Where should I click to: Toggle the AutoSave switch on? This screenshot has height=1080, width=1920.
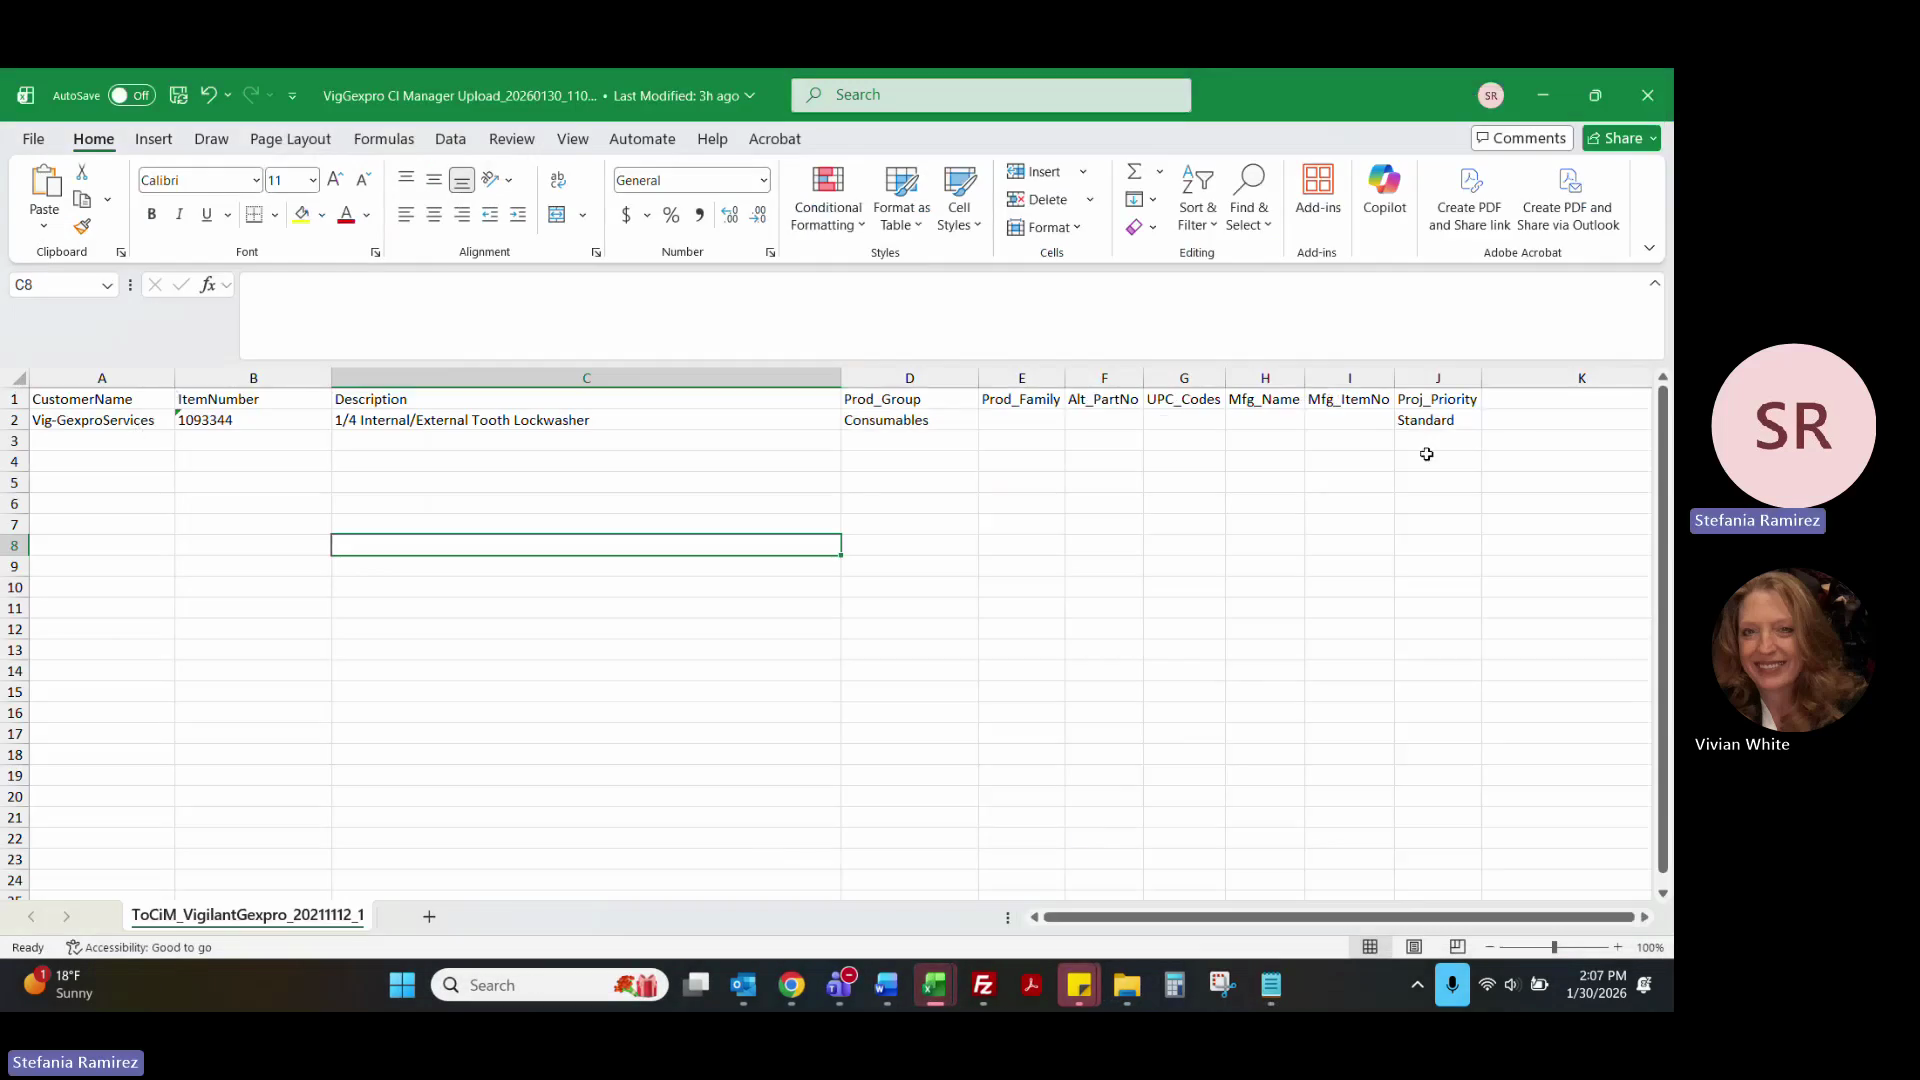(131, 95)
